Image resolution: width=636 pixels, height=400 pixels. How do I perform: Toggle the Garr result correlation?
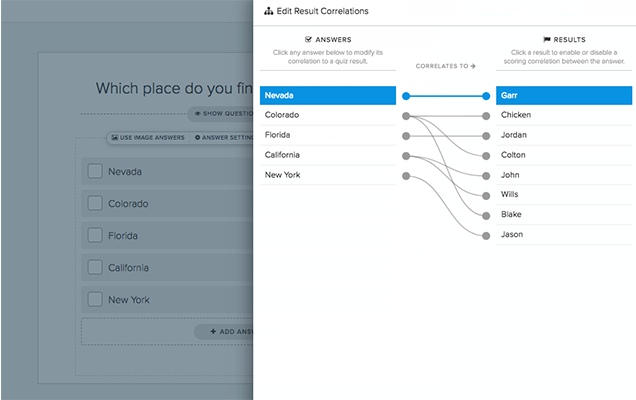click(x=564, y=95)
